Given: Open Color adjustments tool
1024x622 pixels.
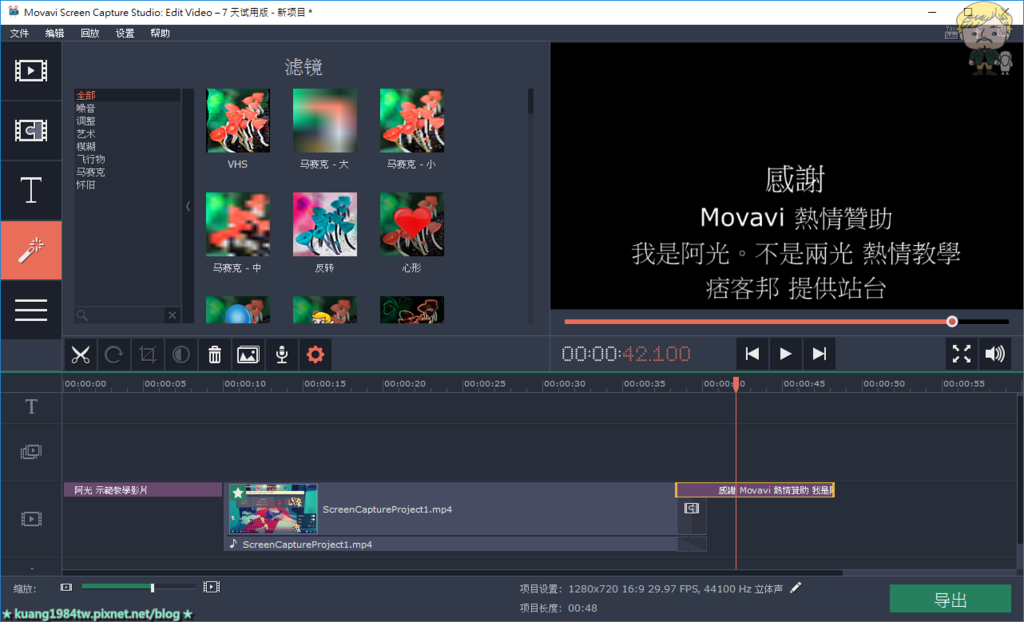Looking at the screenshot, I should [181, 355].
